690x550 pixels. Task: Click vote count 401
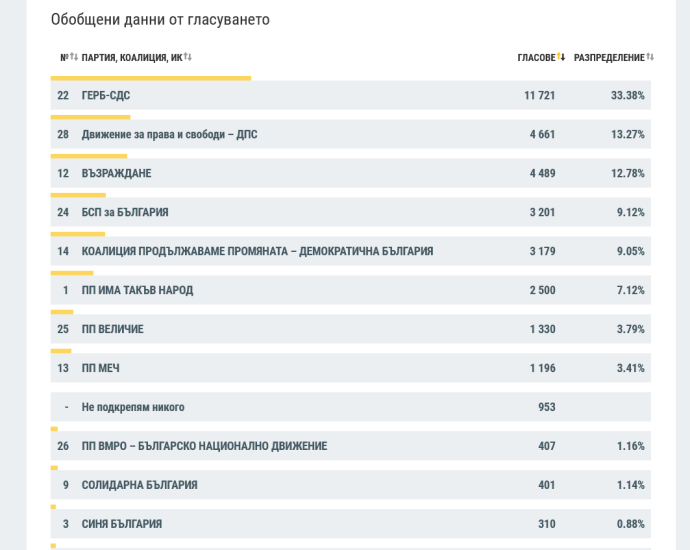pos(547,485)
